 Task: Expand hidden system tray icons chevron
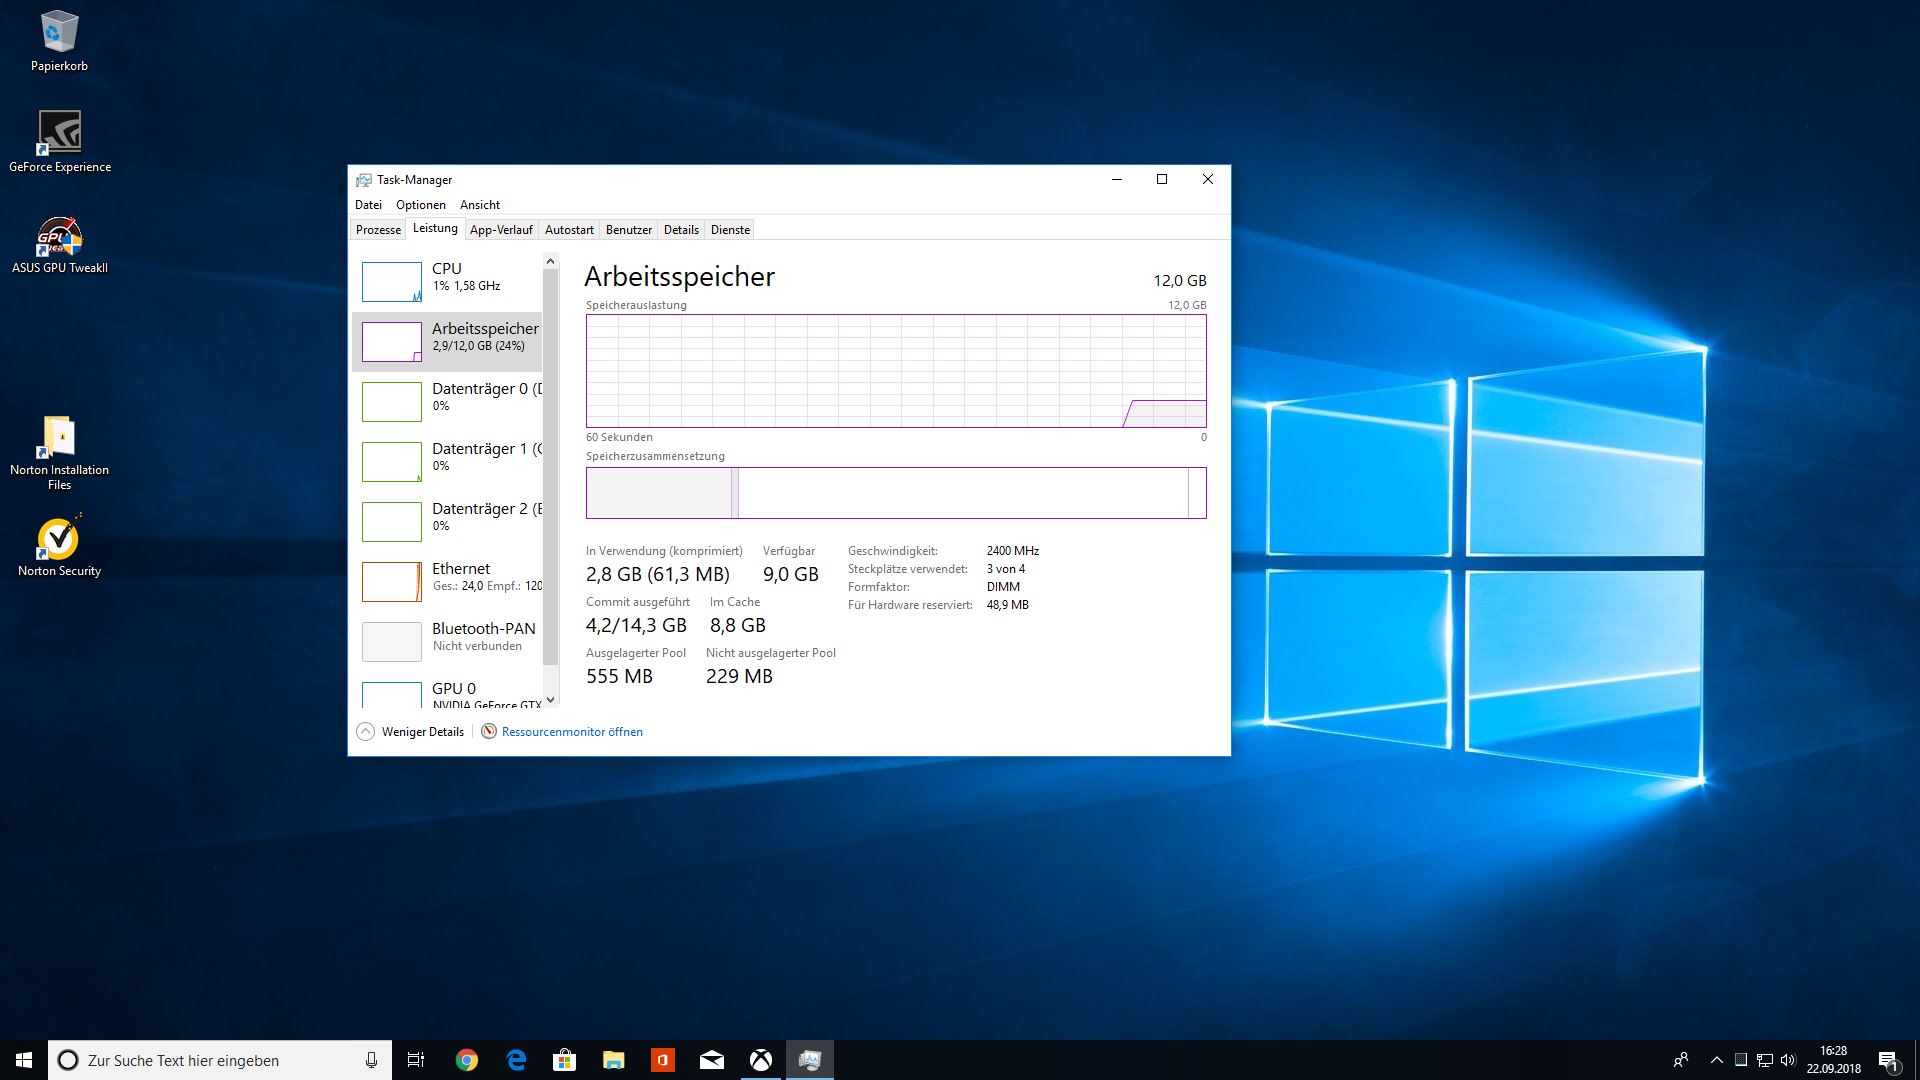pyautogui.click(x=1716, y=1060)
